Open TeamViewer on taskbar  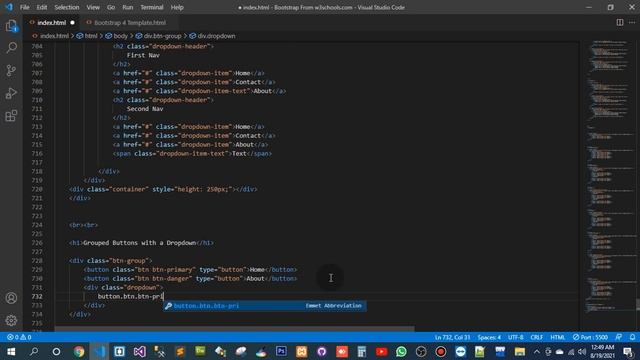coord(460,351)
